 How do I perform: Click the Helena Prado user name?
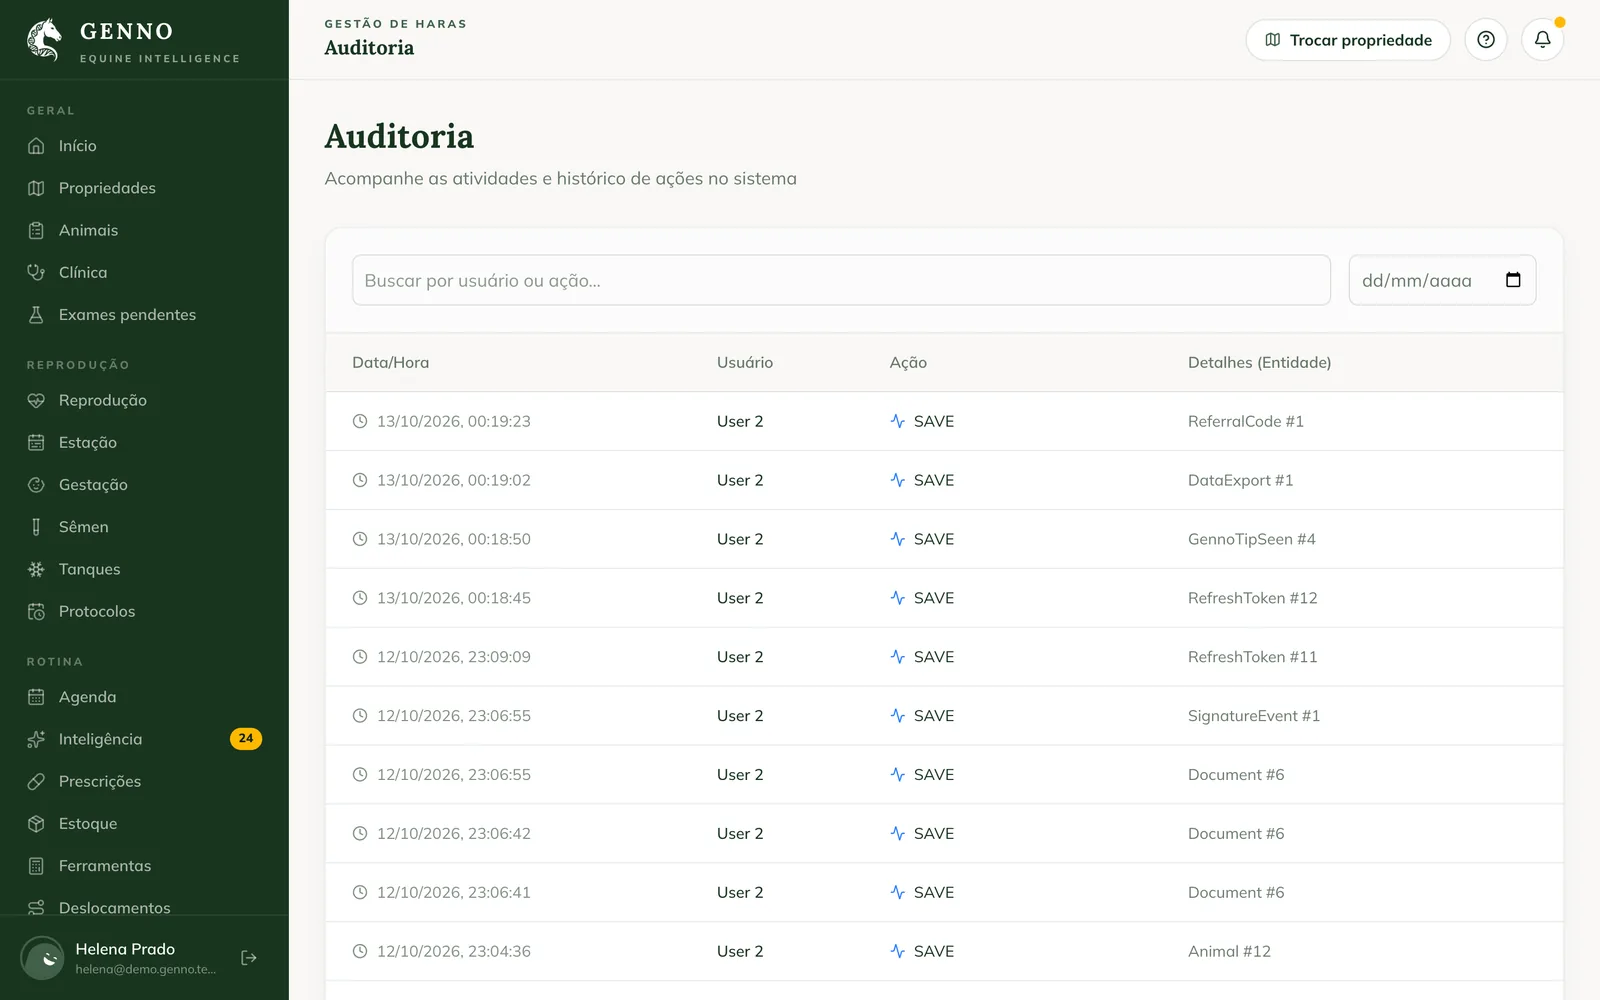(x=125, y=949)
